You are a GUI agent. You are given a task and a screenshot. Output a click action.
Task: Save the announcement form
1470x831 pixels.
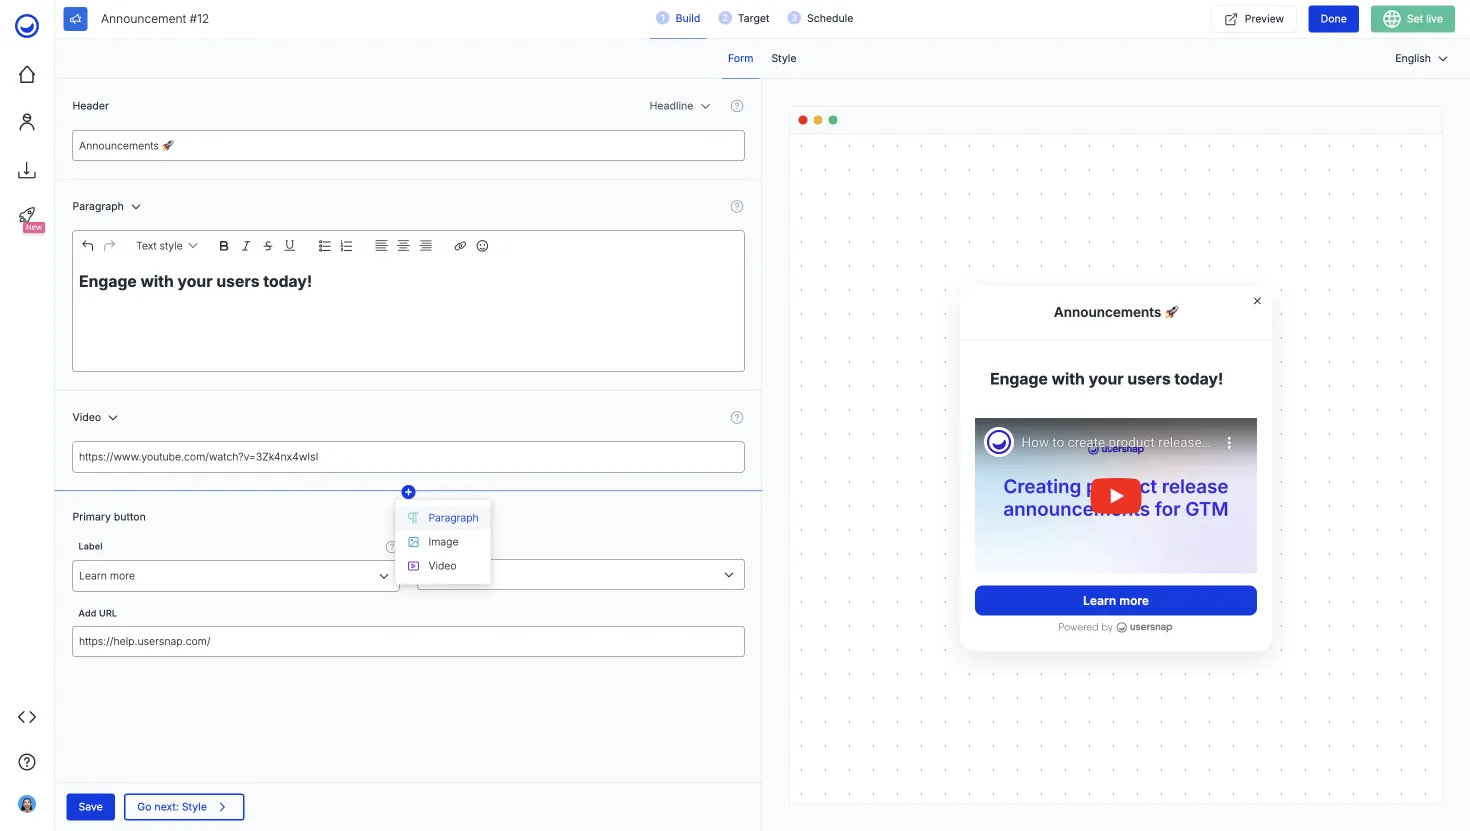90,806
